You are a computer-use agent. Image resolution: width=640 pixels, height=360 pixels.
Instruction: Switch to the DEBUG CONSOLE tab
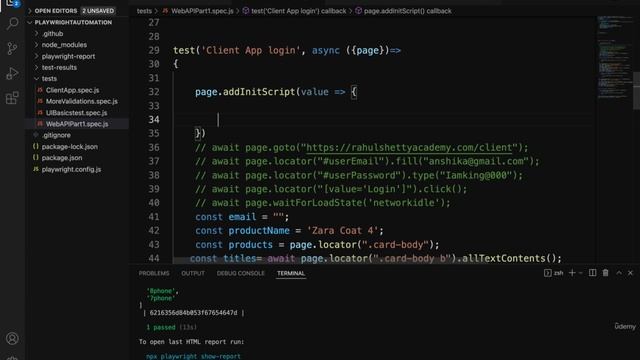(240, 273)
